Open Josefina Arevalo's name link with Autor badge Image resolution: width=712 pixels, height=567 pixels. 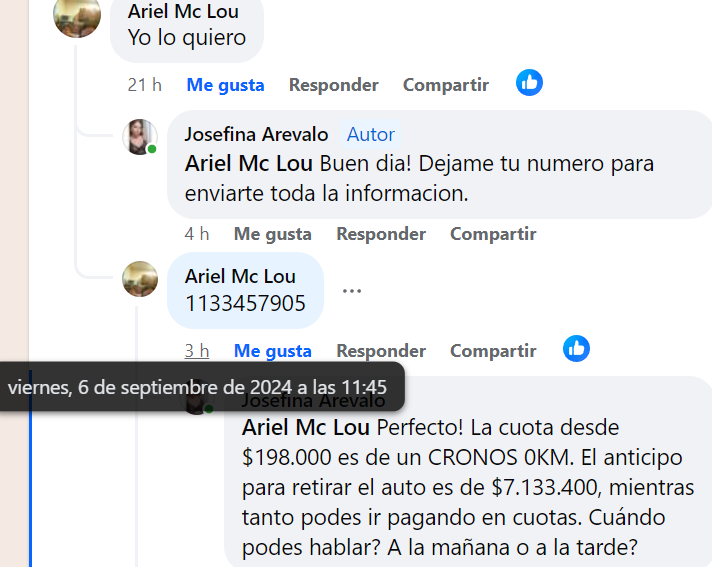pyautogui.click(x=256, y=134)
